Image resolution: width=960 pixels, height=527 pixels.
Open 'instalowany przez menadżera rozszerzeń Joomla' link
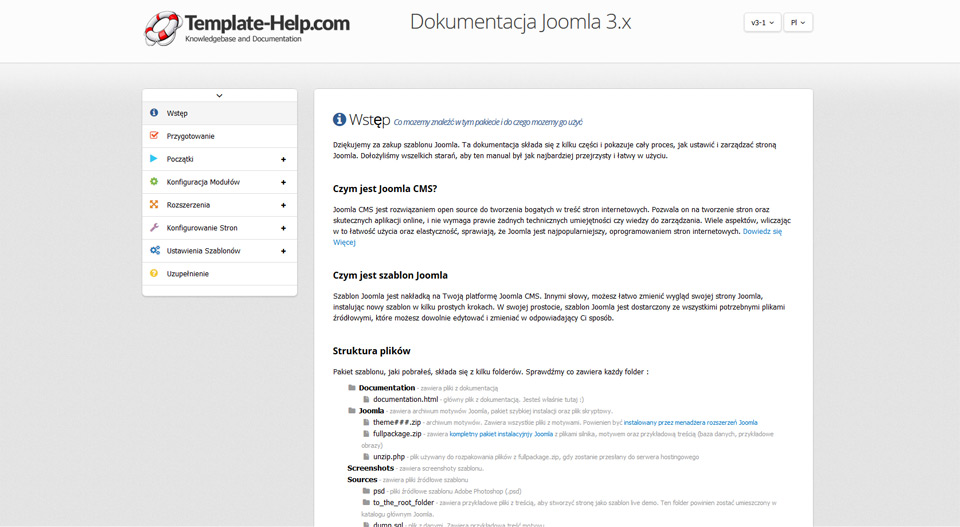point(691,422)
